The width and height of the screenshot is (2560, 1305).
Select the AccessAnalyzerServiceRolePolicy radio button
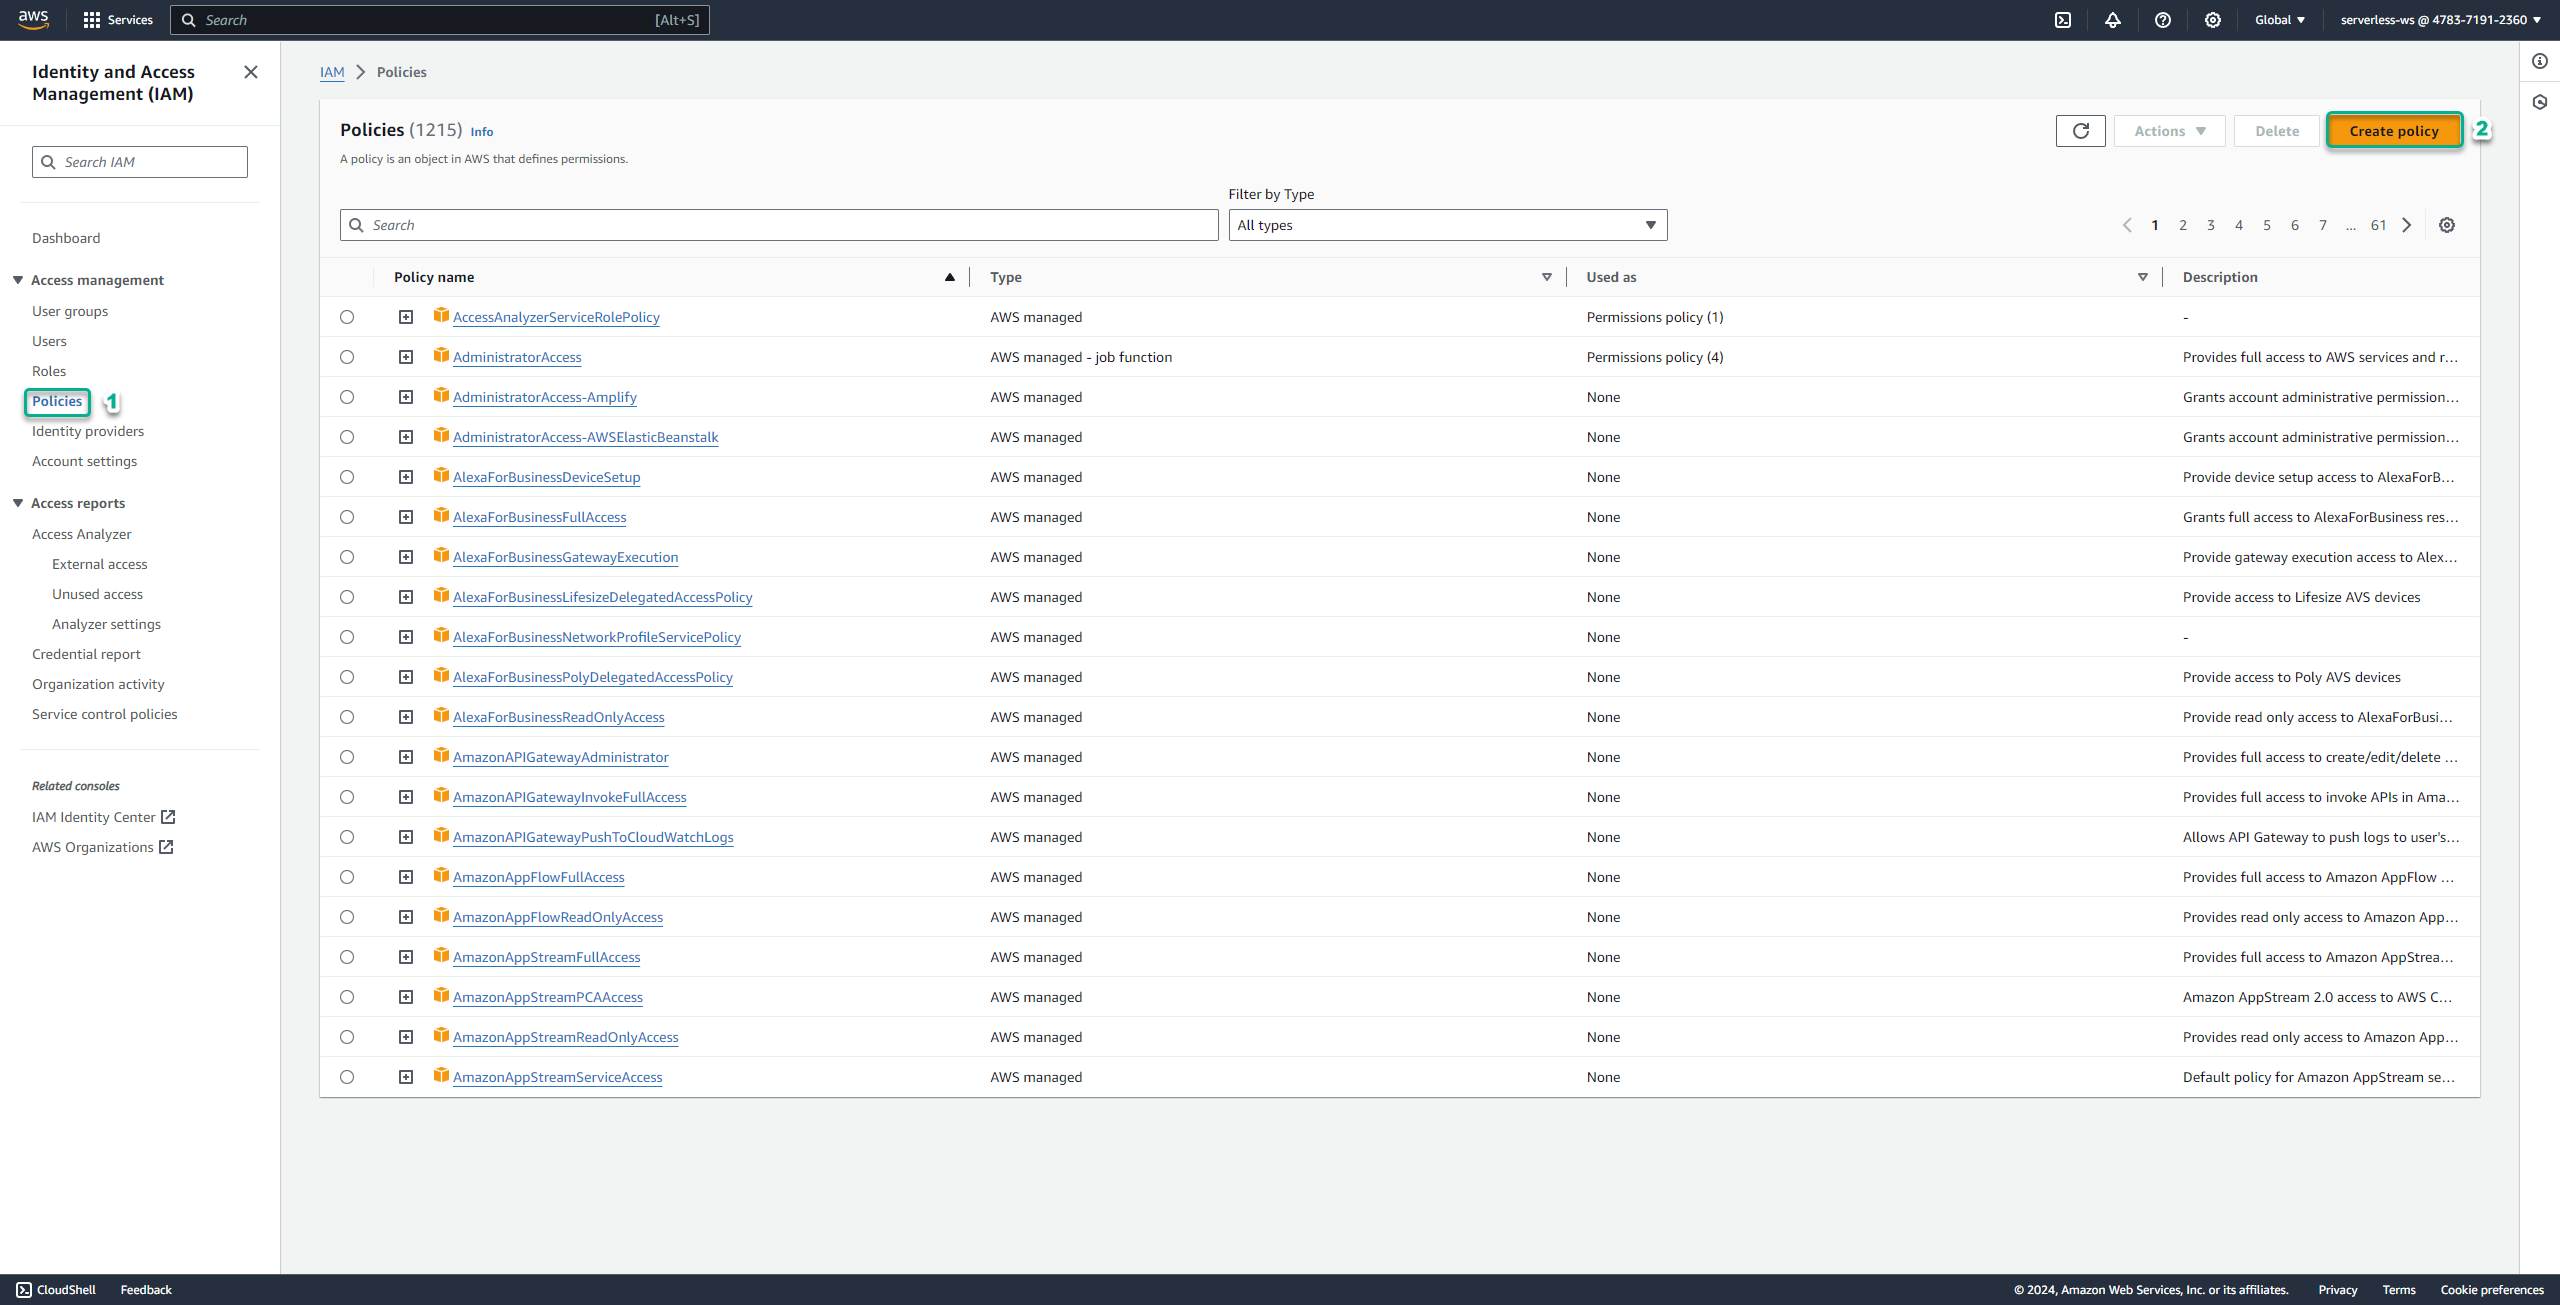tap(348, 316)
